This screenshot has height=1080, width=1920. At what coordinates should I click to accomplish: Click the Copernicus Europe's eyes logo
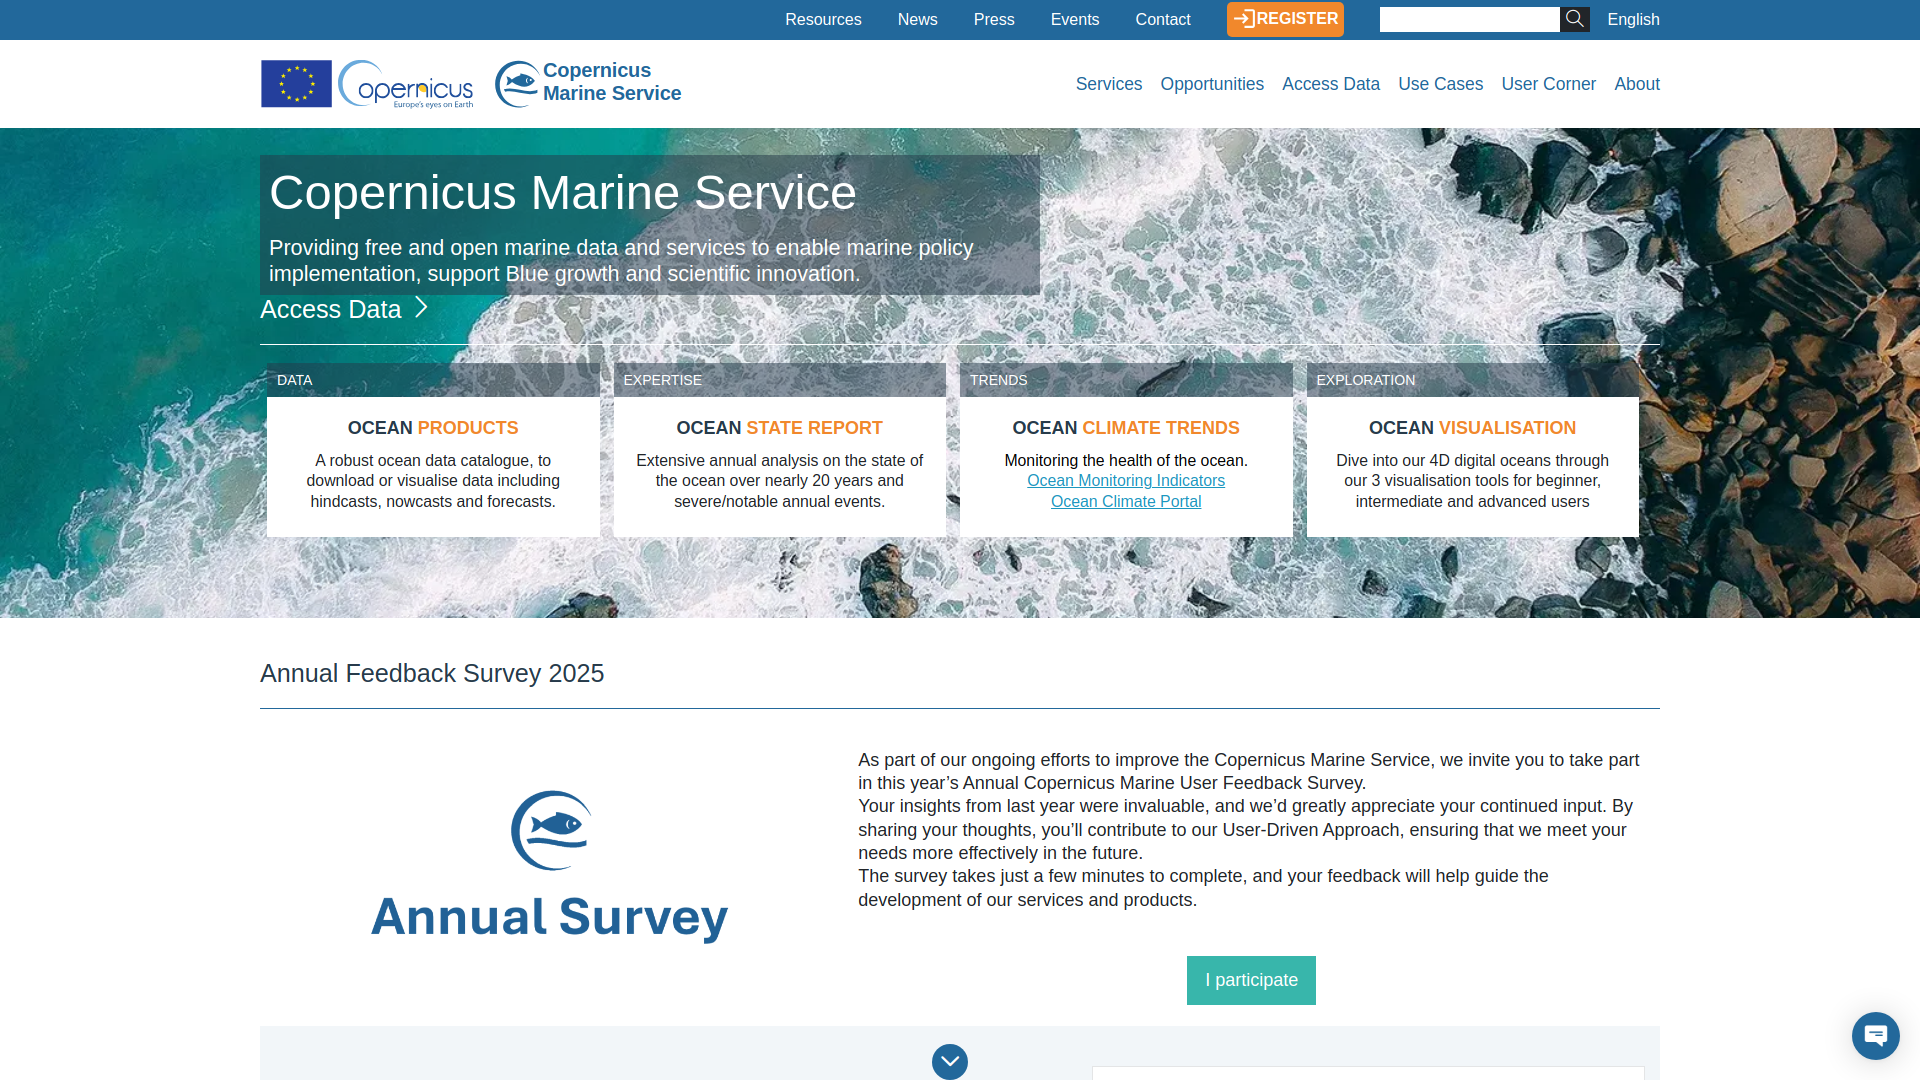point(406,84)
